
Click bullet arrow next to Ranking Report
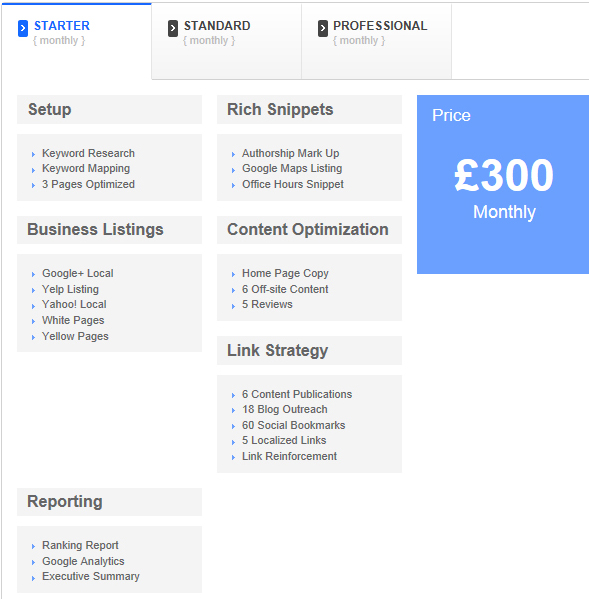[34, 546]
